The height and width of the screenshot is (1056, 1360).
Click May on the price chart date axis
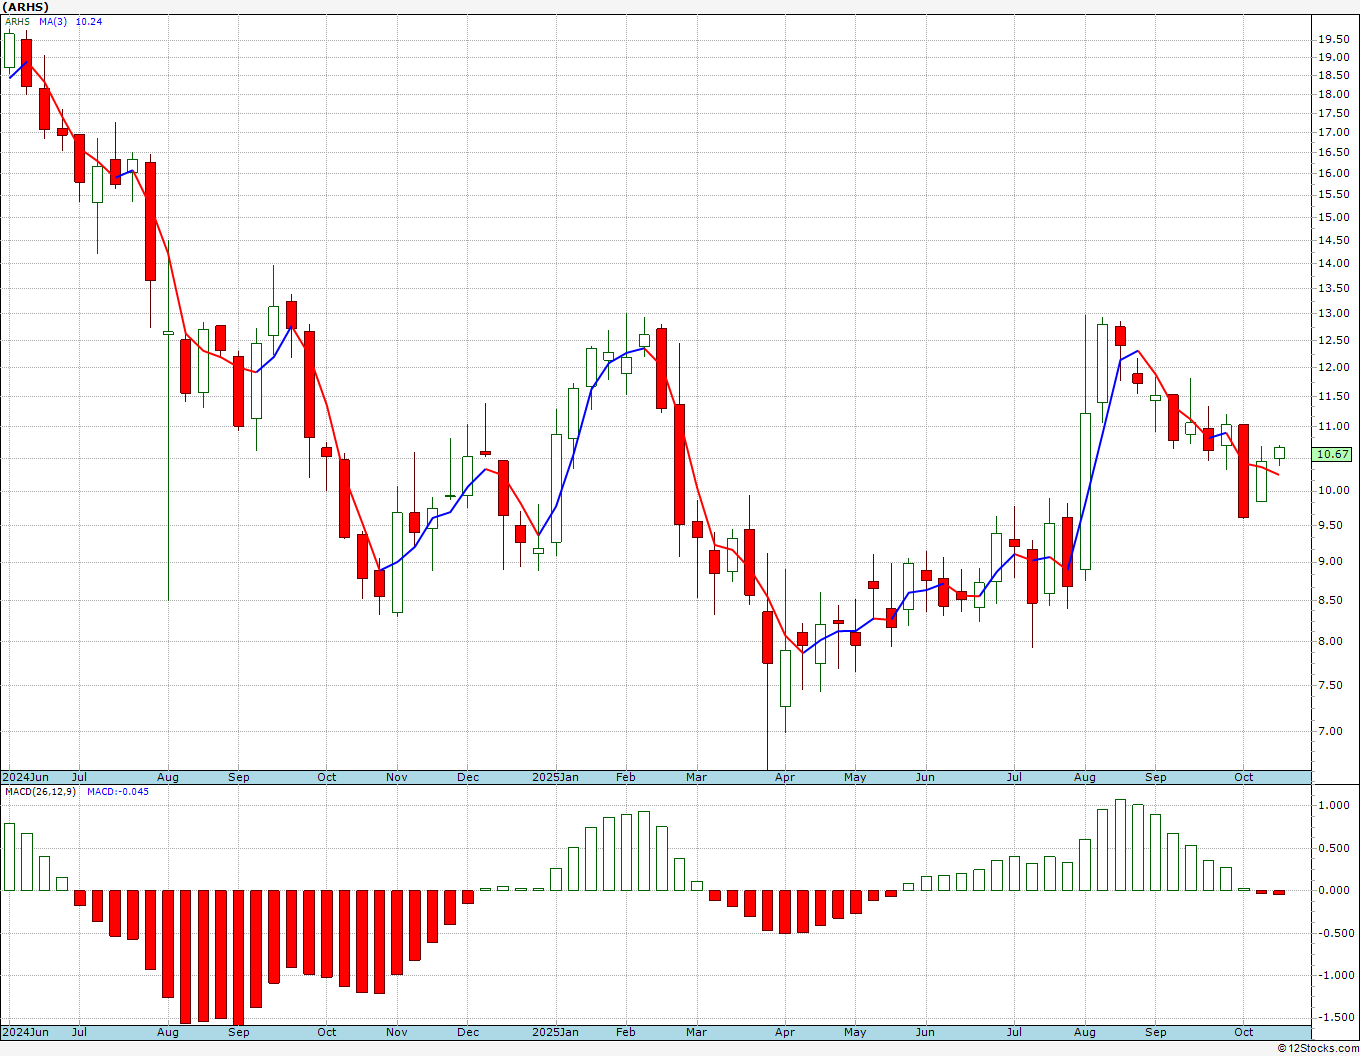point(855,777)
